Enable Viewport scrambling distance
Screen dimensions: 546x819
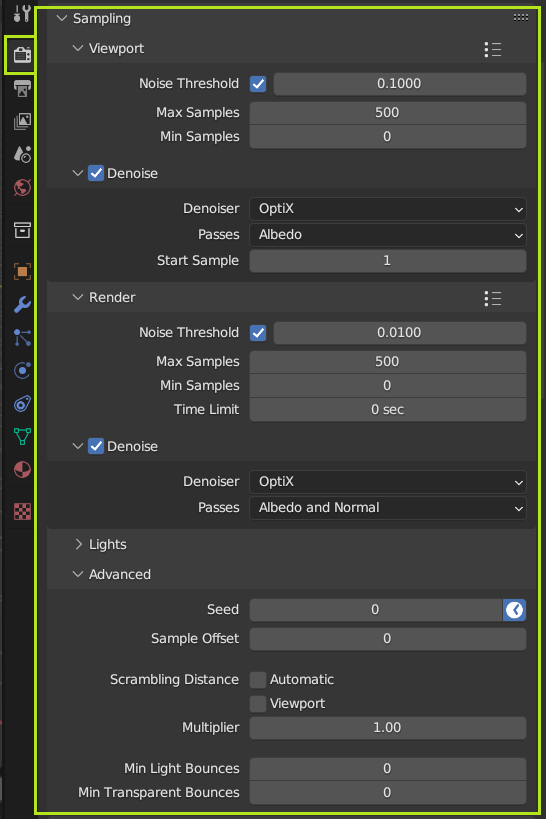pyautogui.click(x=258, y=704)
